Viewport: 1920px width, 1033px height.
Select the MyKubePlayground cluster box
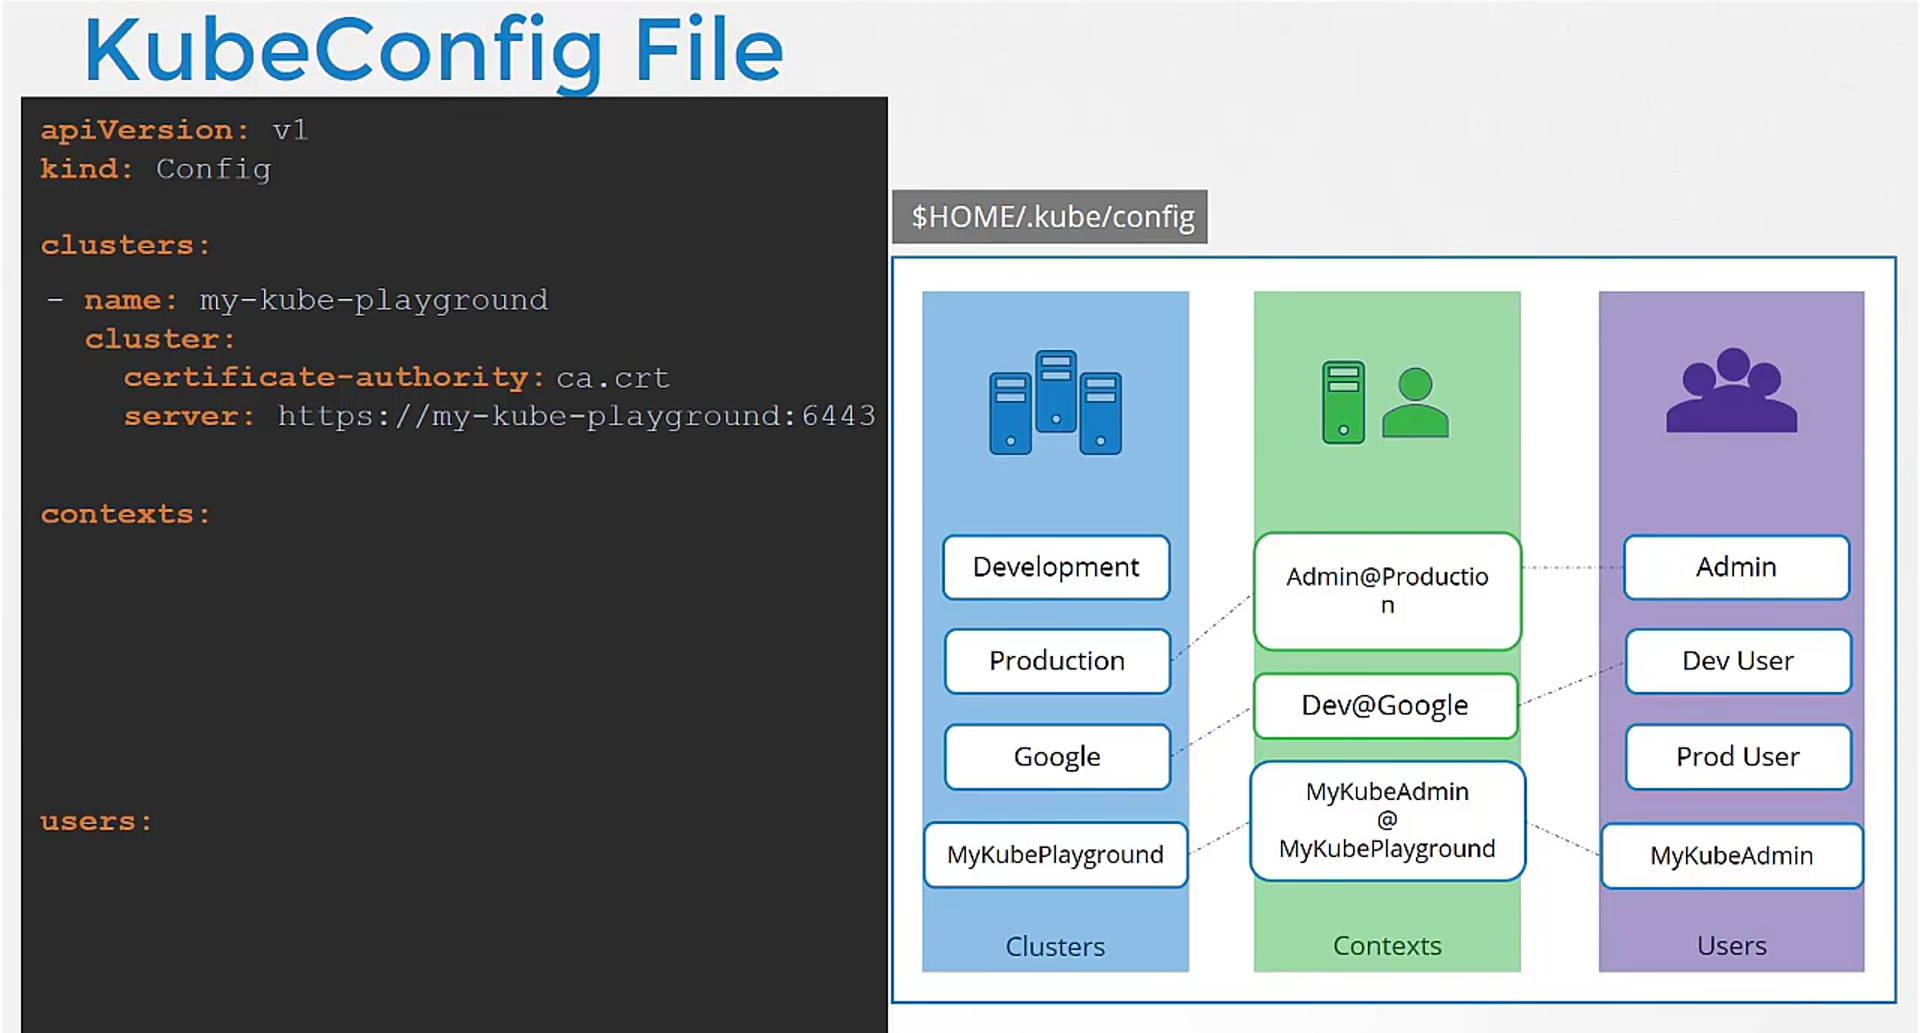point(1055,855)
